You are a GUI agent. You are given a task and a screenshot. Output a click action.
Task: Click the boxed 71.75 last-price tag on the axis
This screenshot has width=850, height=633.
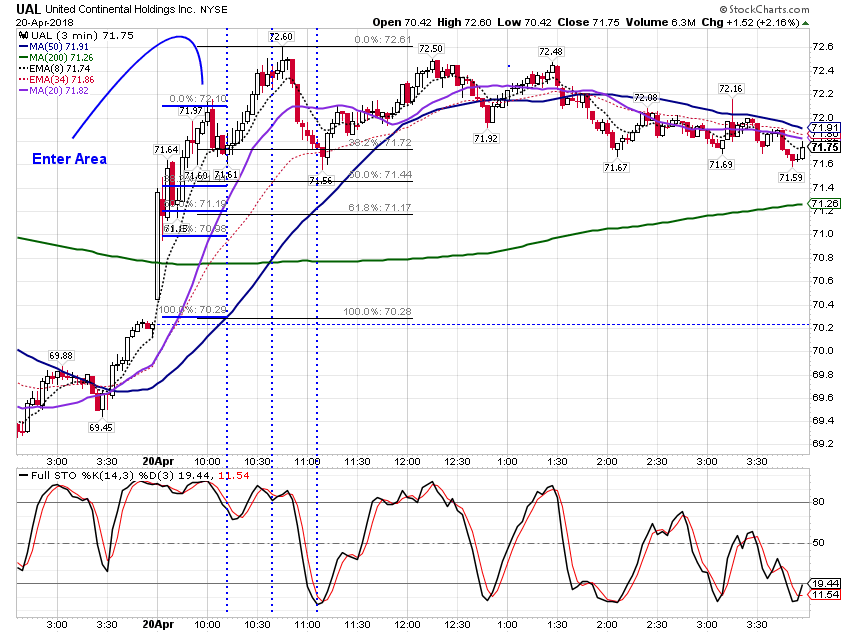click(825, 147)
